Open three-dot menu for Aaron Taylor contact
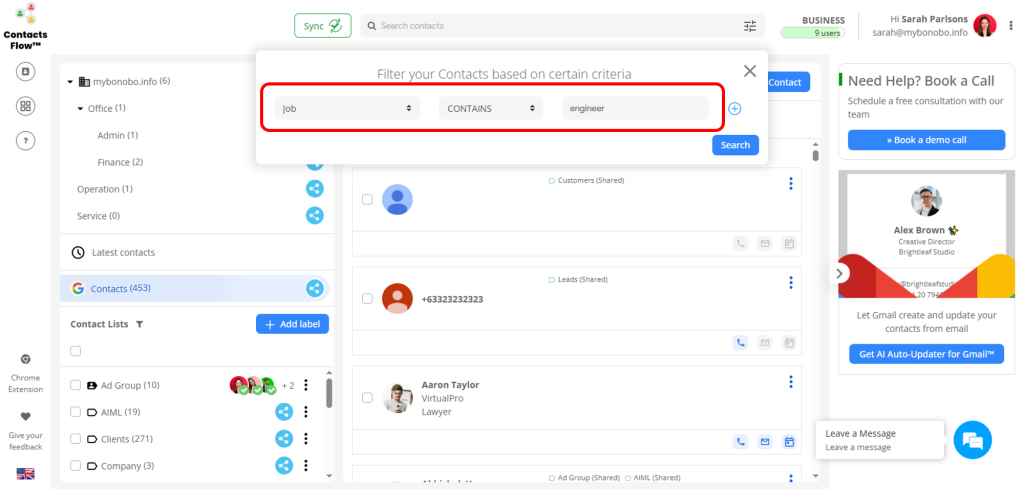The width and height of the screenshot is (1024, 489). point(790,382)
